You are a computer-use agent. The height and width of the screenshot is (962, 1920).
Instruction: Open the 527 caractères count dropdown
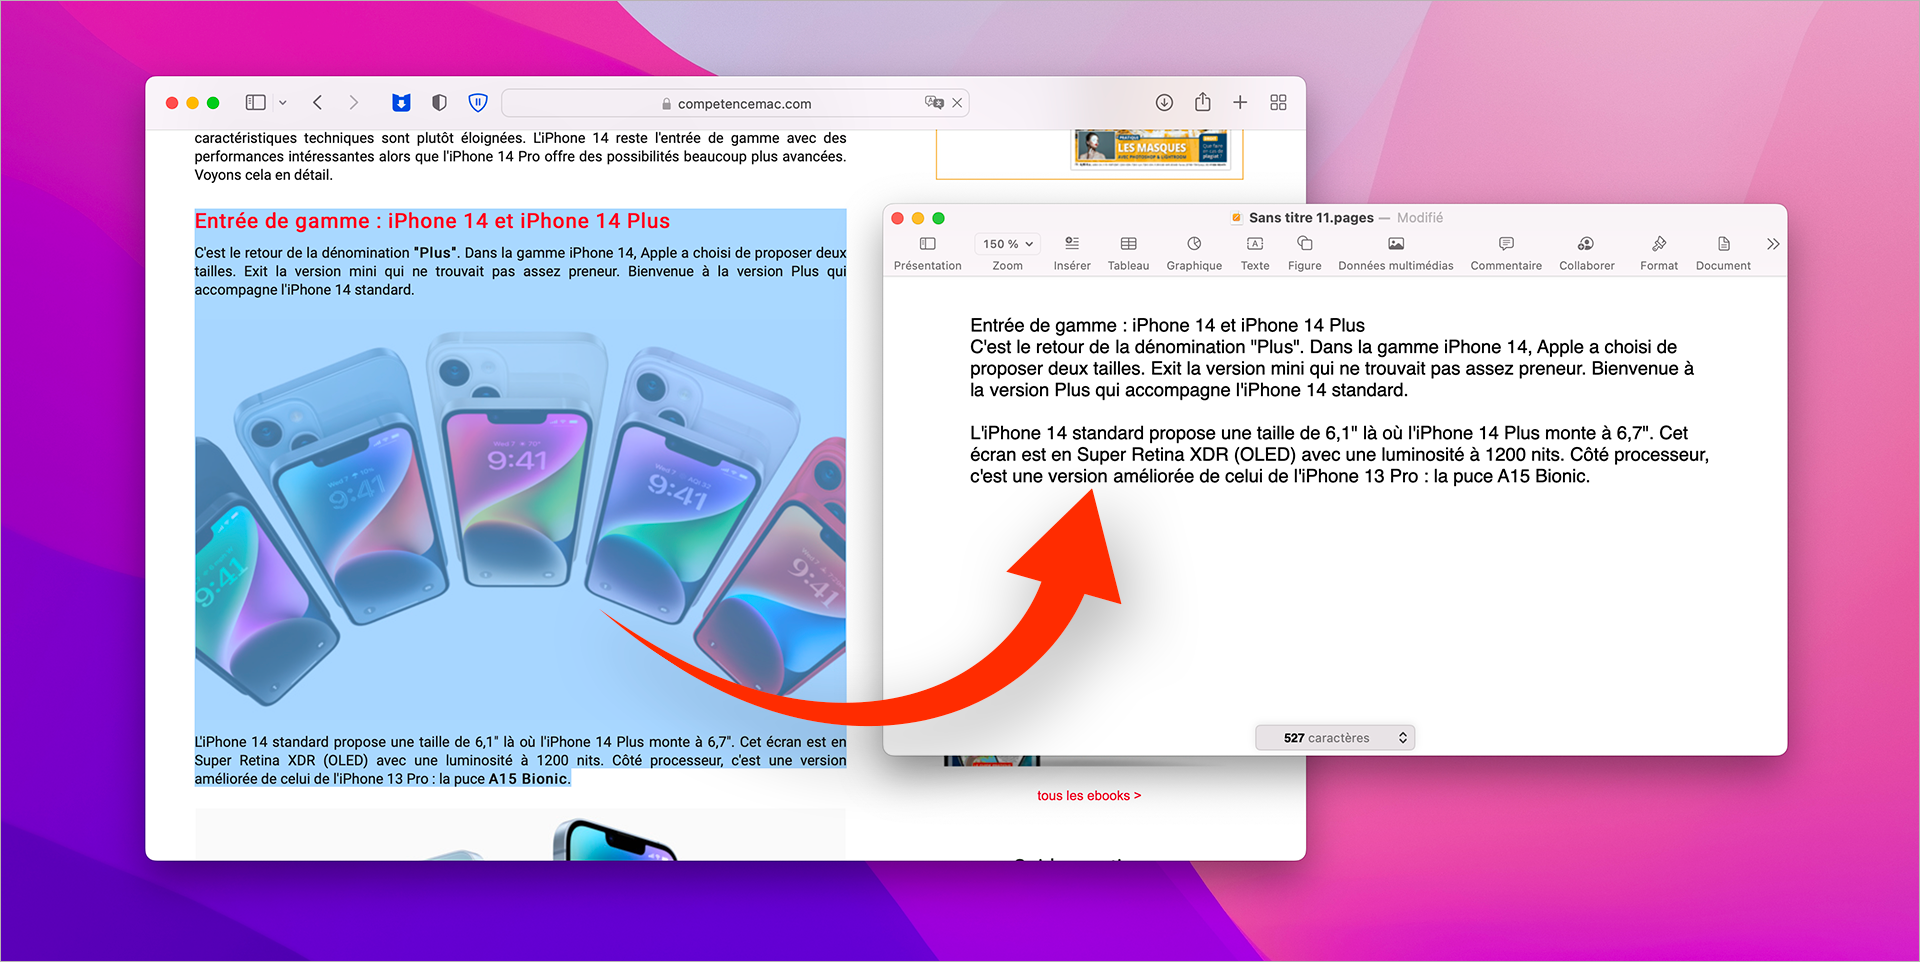tap(1335, 738)
